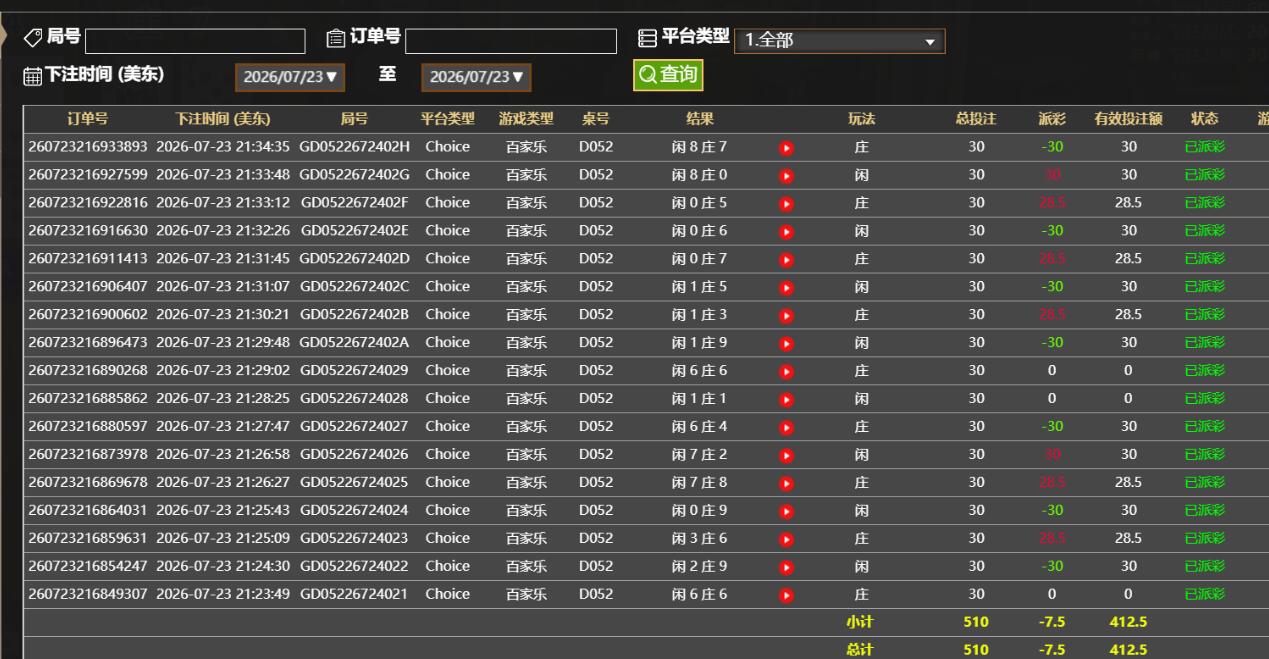Select order number 260723216933893
Viewport: 1269px width, 659px height.
[88, 147]
